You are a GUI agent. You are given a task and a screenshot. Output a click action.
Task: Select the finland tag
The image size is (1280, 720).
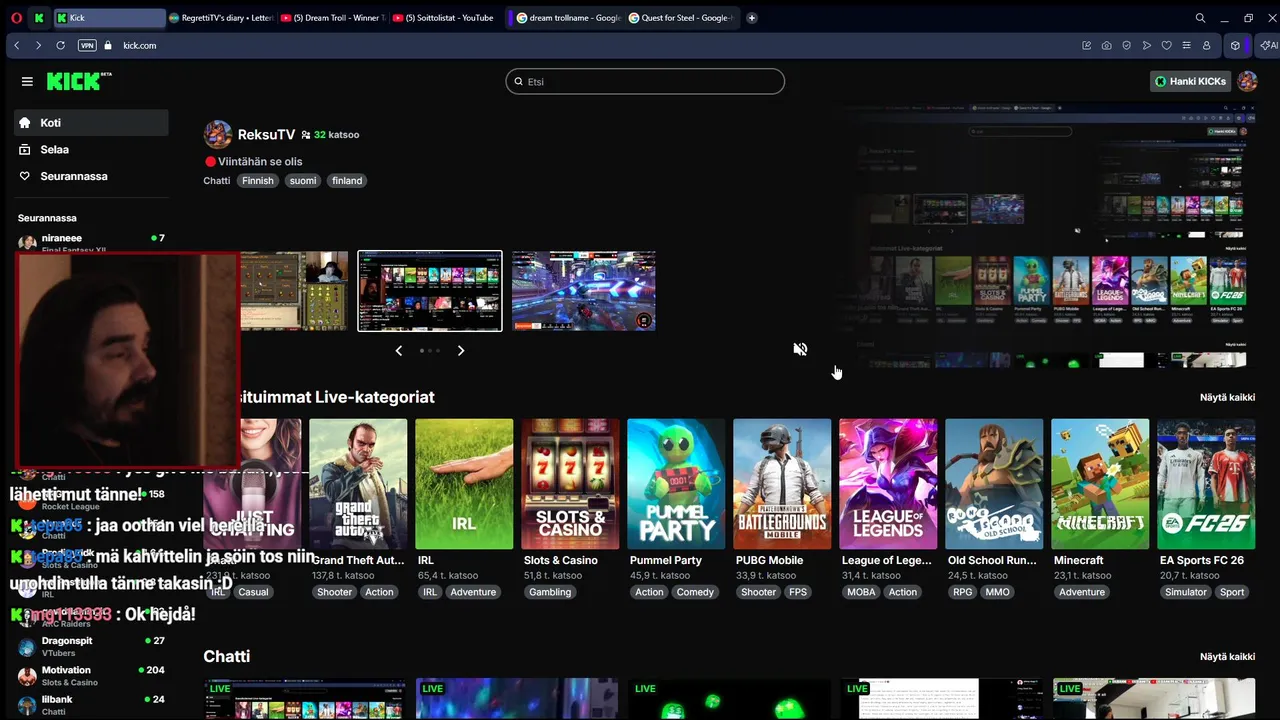point(347,181)
